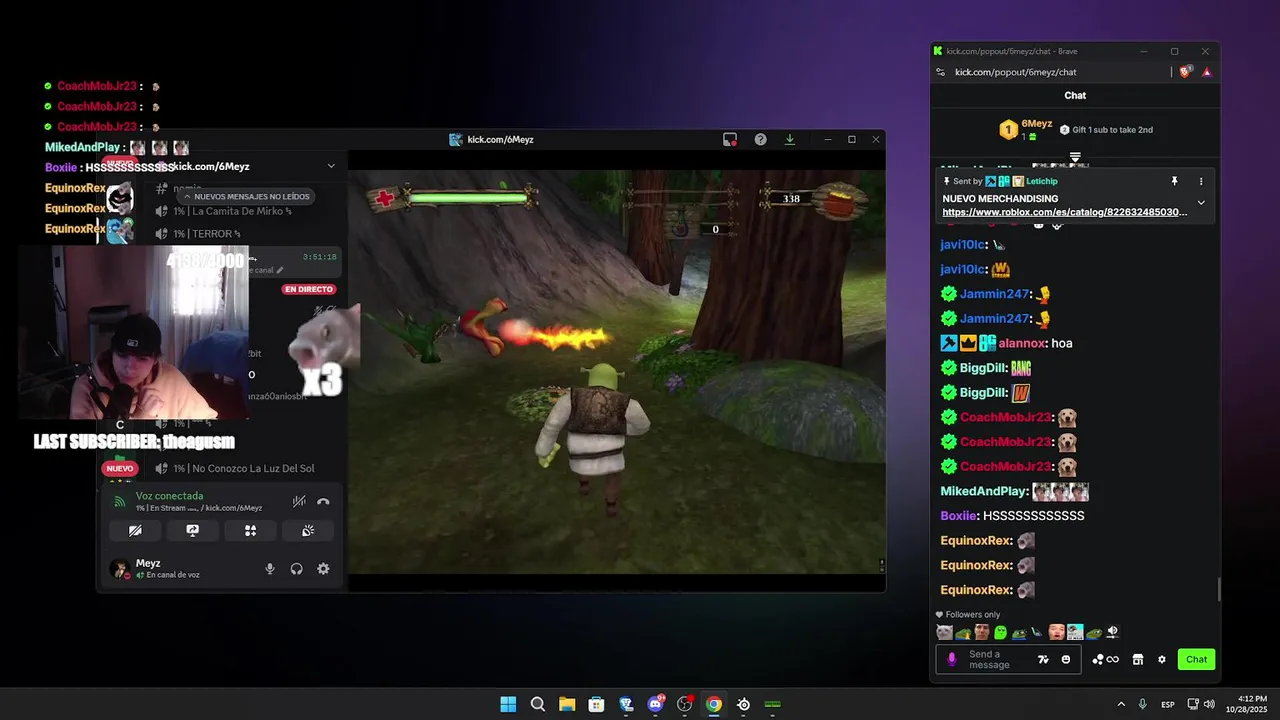Mute microphone in Discord user panel
This screenshot has width=1280, height=720.
[269, 569]
